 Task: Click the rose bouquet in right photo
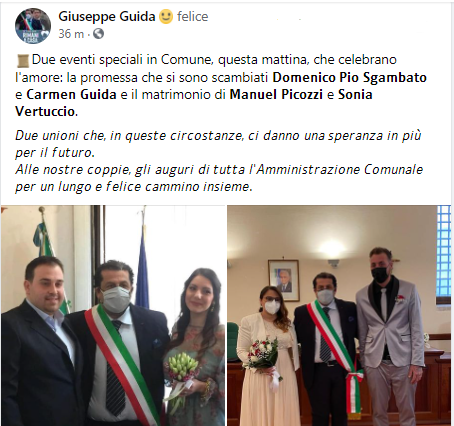coord(264,355)
